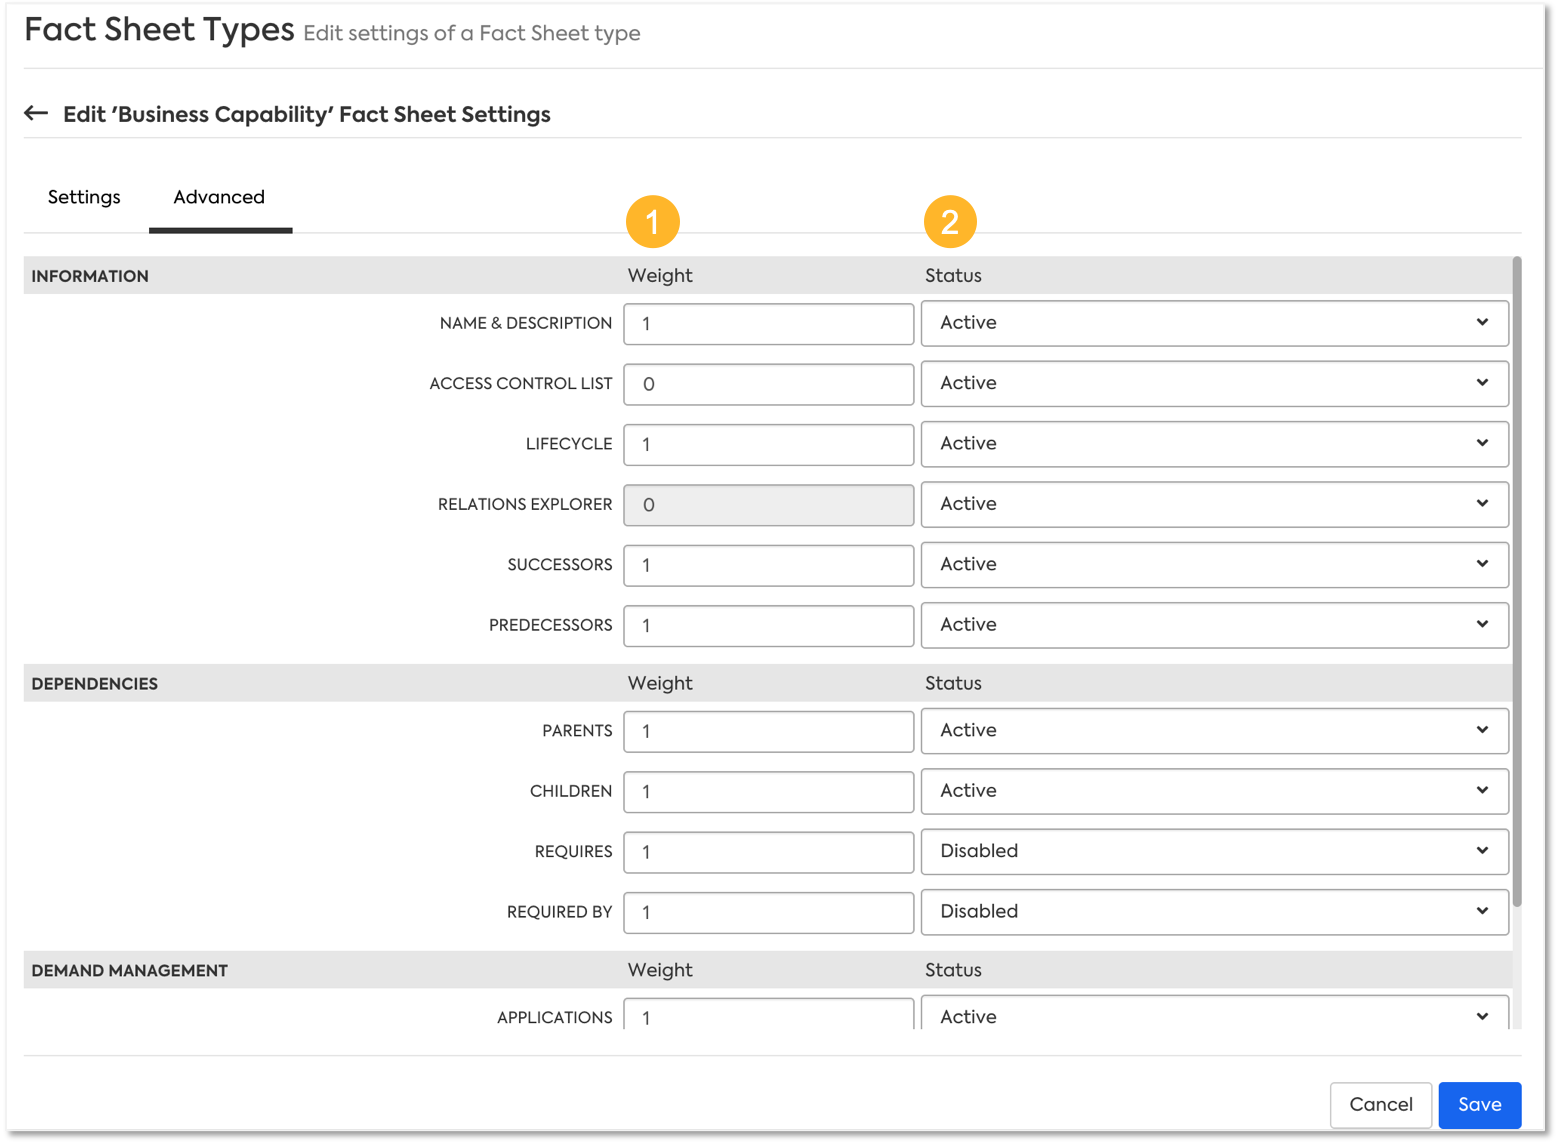Open Access Control List status dropdown
1556x1143 pixels.
tap(1214, 383)
